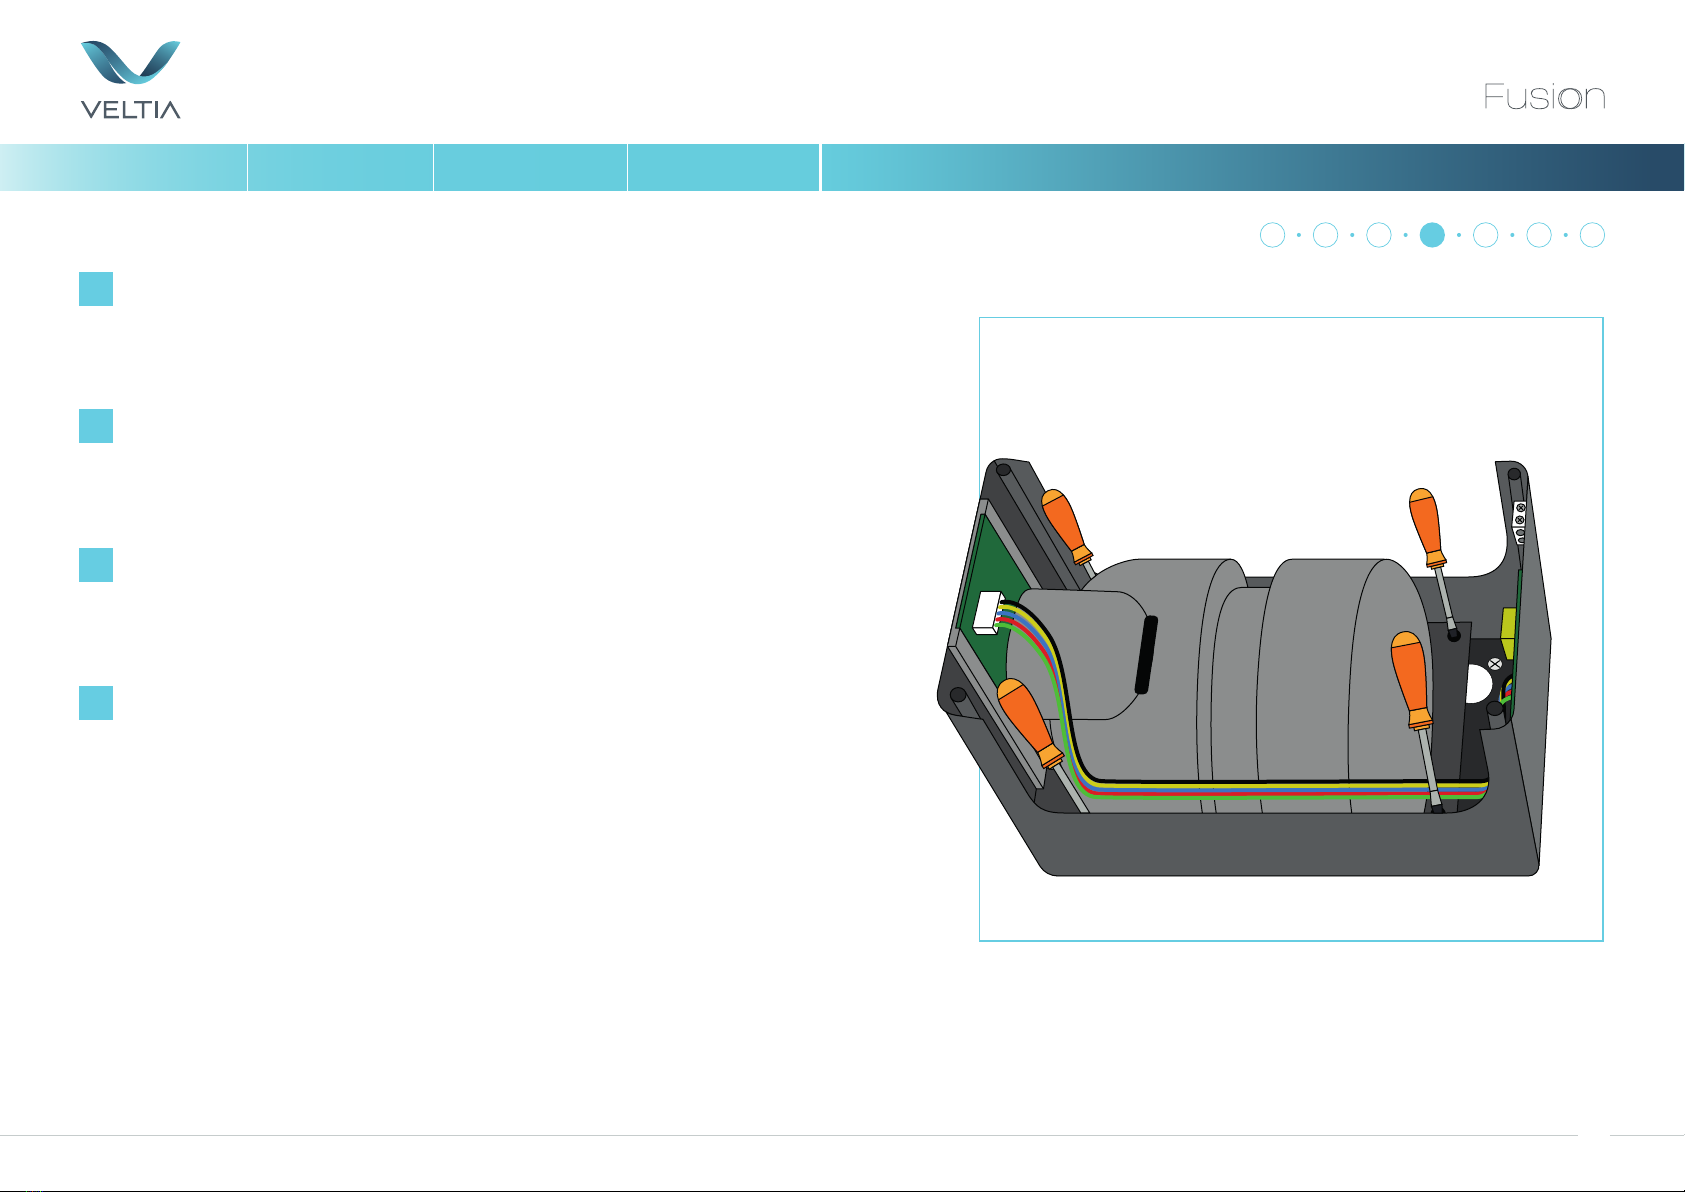This screenshot has width=1685, height=1192.
Task: Click the cross-head screw beside the round hole
Action: point(1495,664)
